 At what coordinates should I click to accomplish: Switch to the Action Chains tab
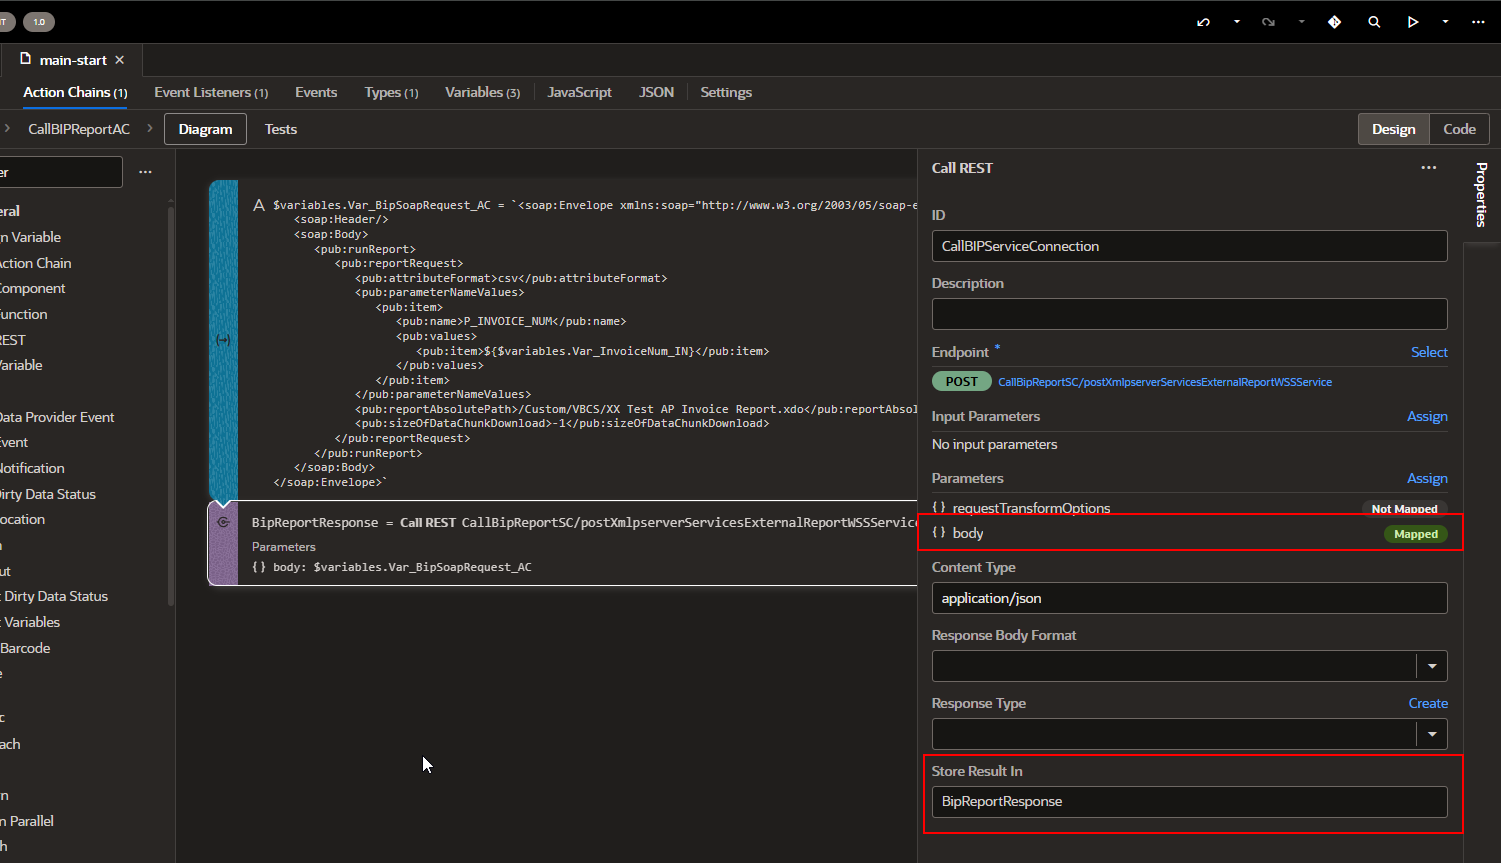(x=75, y=92)
